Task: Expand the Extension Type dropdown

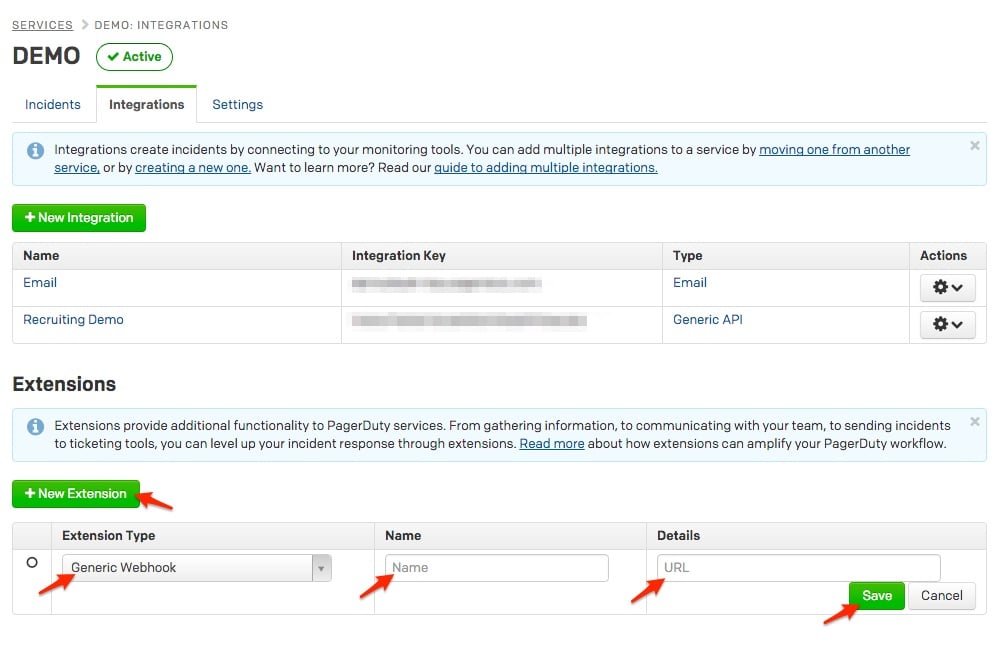Action: [321, 568]
